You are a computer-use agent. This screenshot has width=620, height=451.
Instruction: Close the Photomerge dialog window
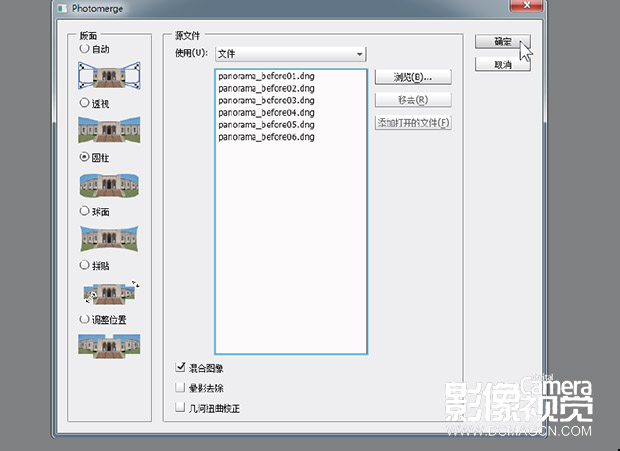[526, 6]
